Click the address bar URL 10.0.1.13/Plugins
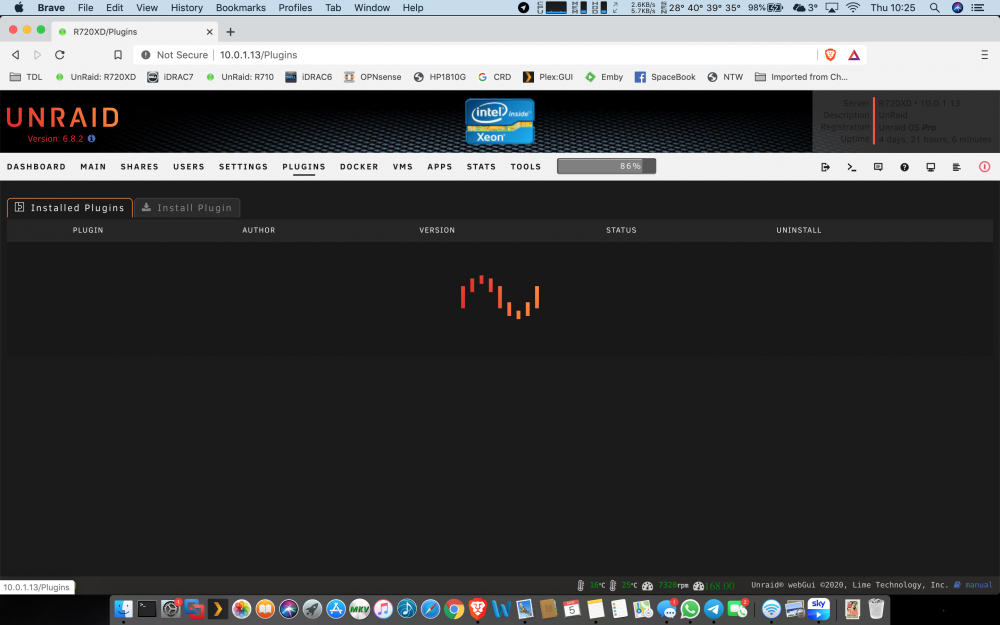The width and height of the screenshot is (1000, 625). coord(258,55)
